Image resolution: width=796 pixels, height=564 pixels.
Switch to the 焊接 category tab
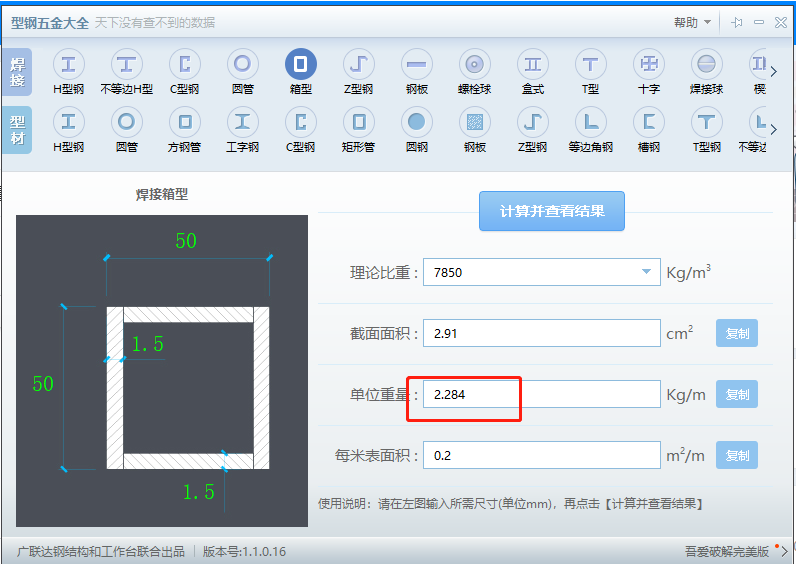pyautogui.click(x=17, y=72)
